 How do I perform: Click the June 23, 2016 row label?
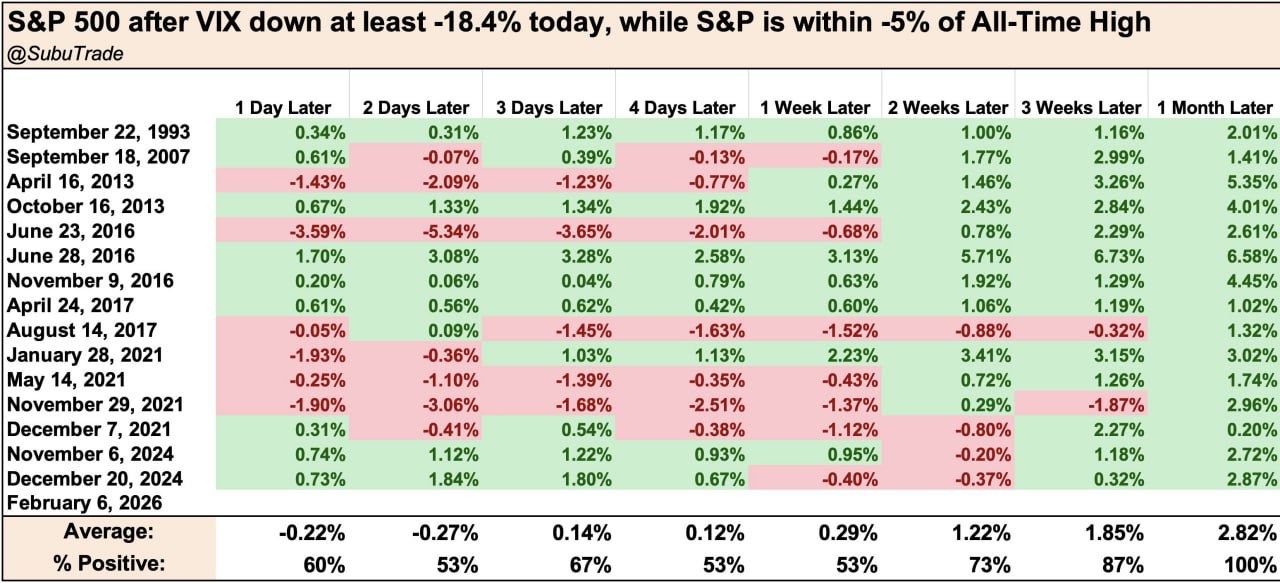pos(71,231)
